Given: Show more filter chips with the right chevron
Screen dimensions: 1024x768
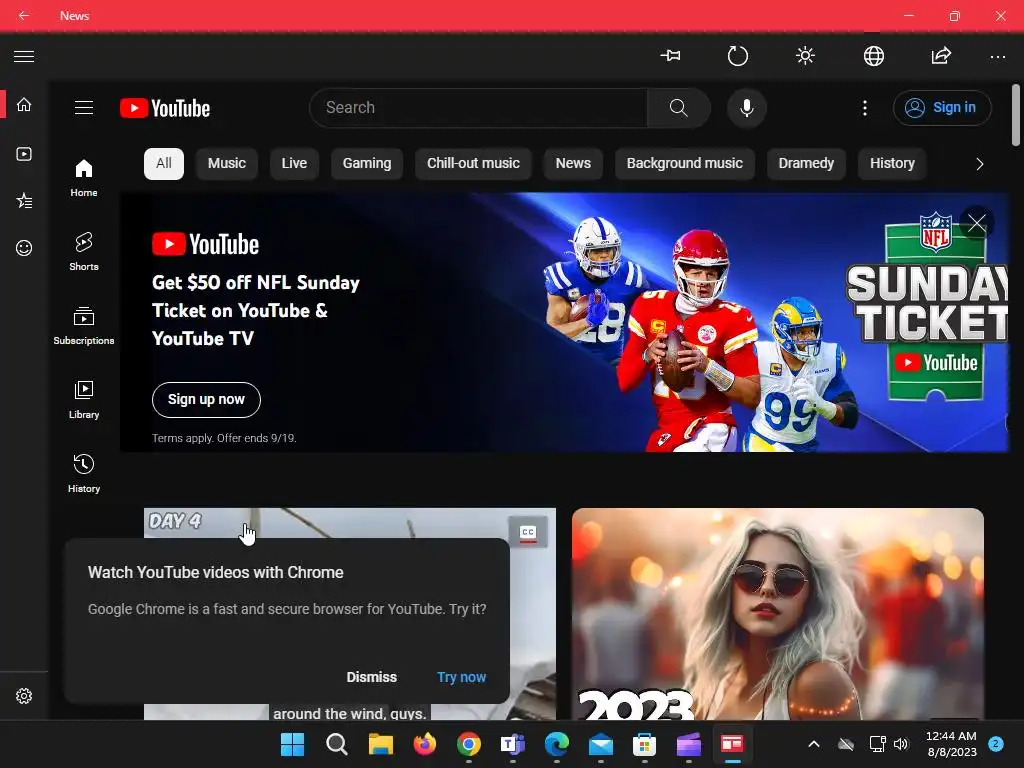Looking at the screenshot, I should (x=979, y=164).
